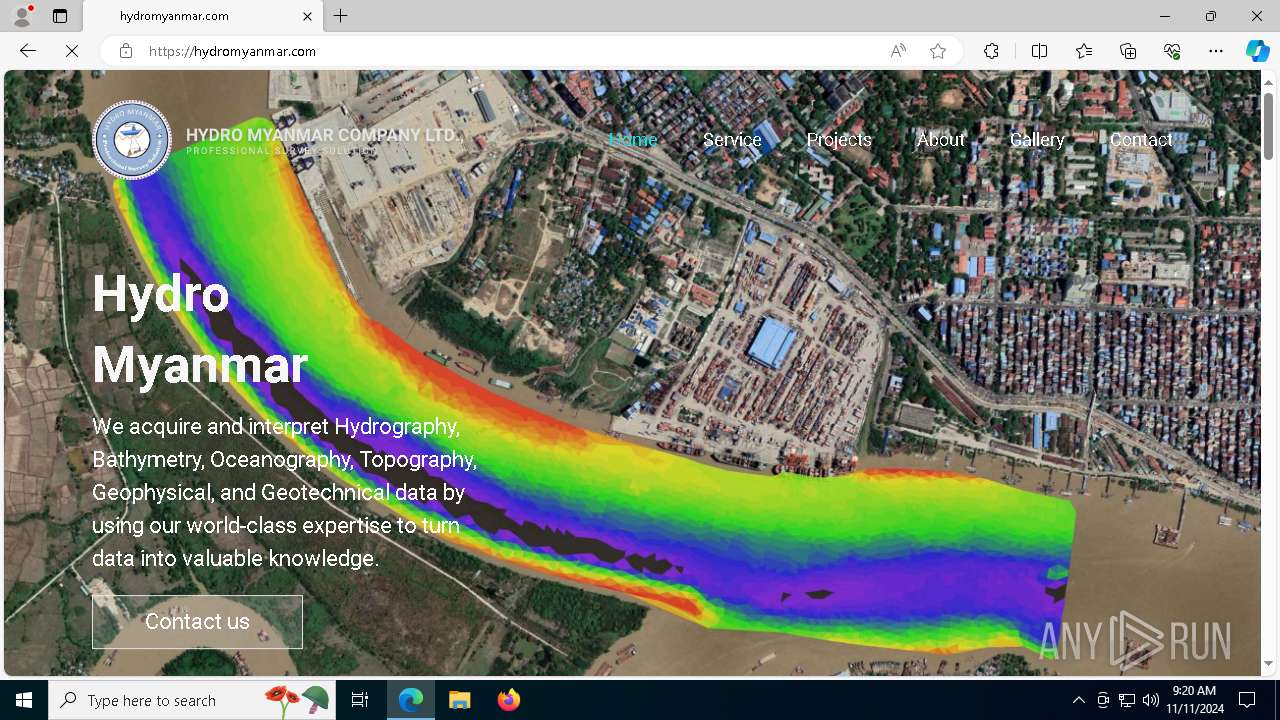Open a new tab with plus button
This screenshot has width=1280, height=720.
(x=341, y=16)
